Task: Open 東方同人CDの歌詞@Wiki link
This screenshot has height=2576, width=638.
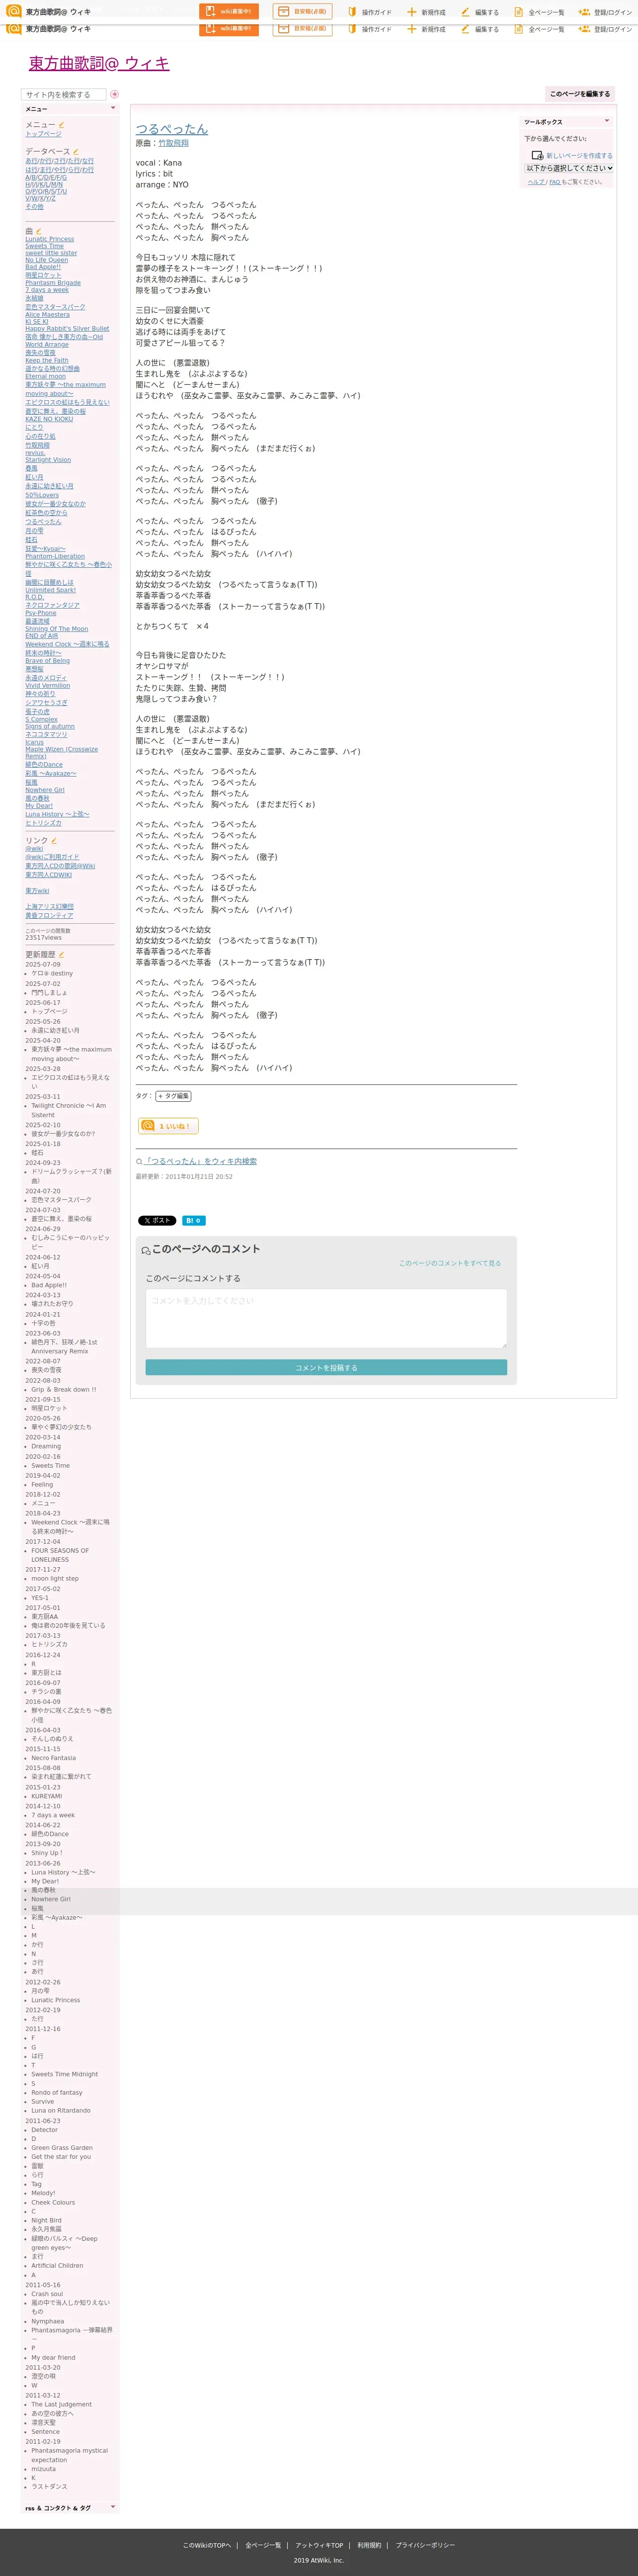Action: point(60,866)
